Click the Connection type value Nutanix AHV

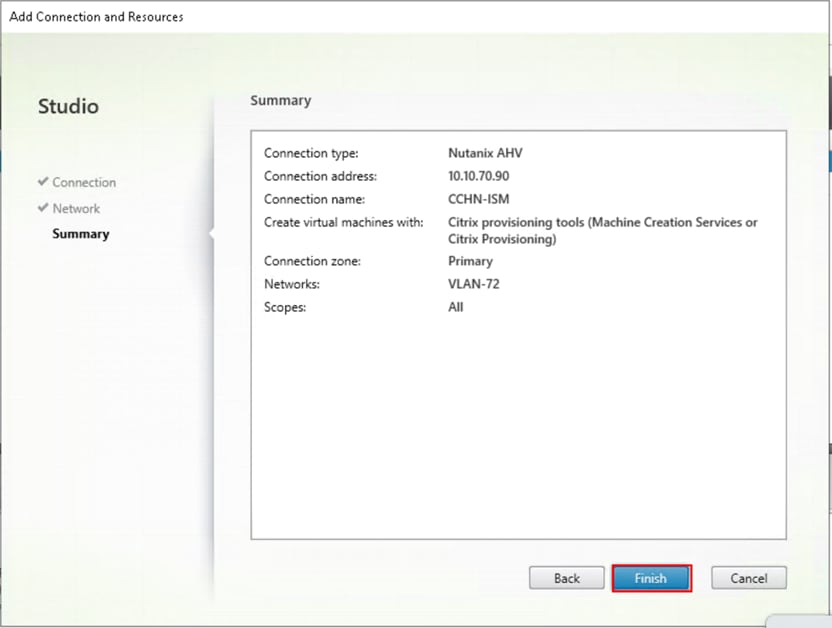[483, 153]
